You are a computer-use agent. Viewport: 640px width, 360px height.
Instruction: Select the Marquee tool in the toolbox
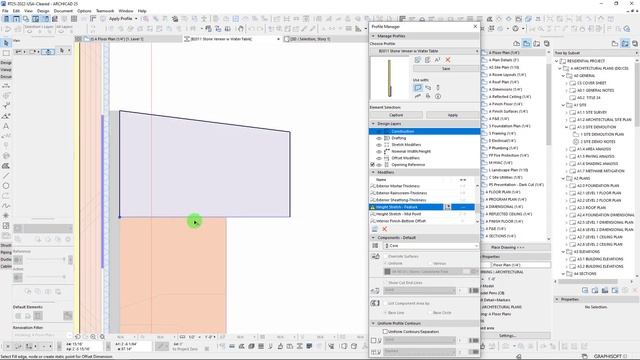(x=6, y=53)
